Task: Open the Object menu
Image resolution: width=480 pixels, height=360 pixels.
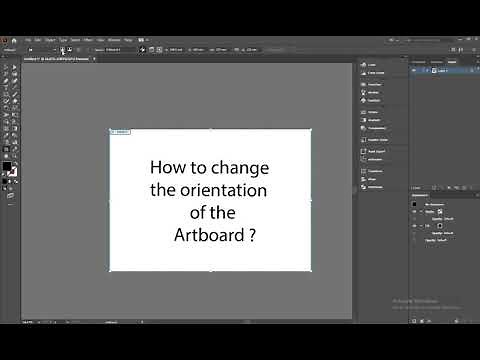Action: point(50,40)
